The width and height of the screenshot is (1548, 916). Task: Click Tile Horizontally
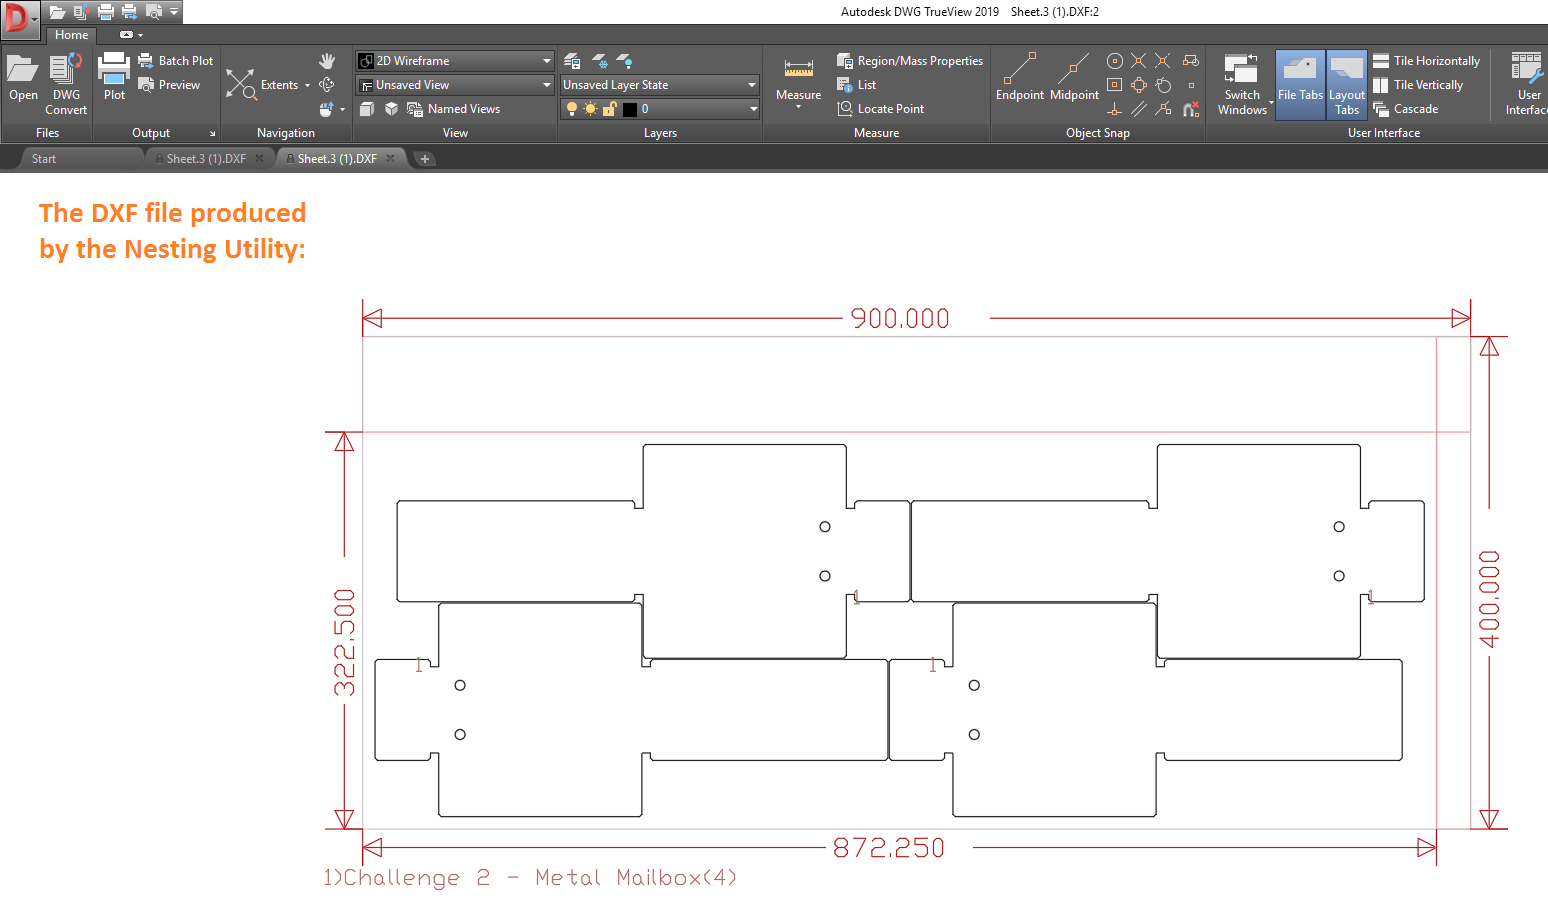coord(1427,60)
